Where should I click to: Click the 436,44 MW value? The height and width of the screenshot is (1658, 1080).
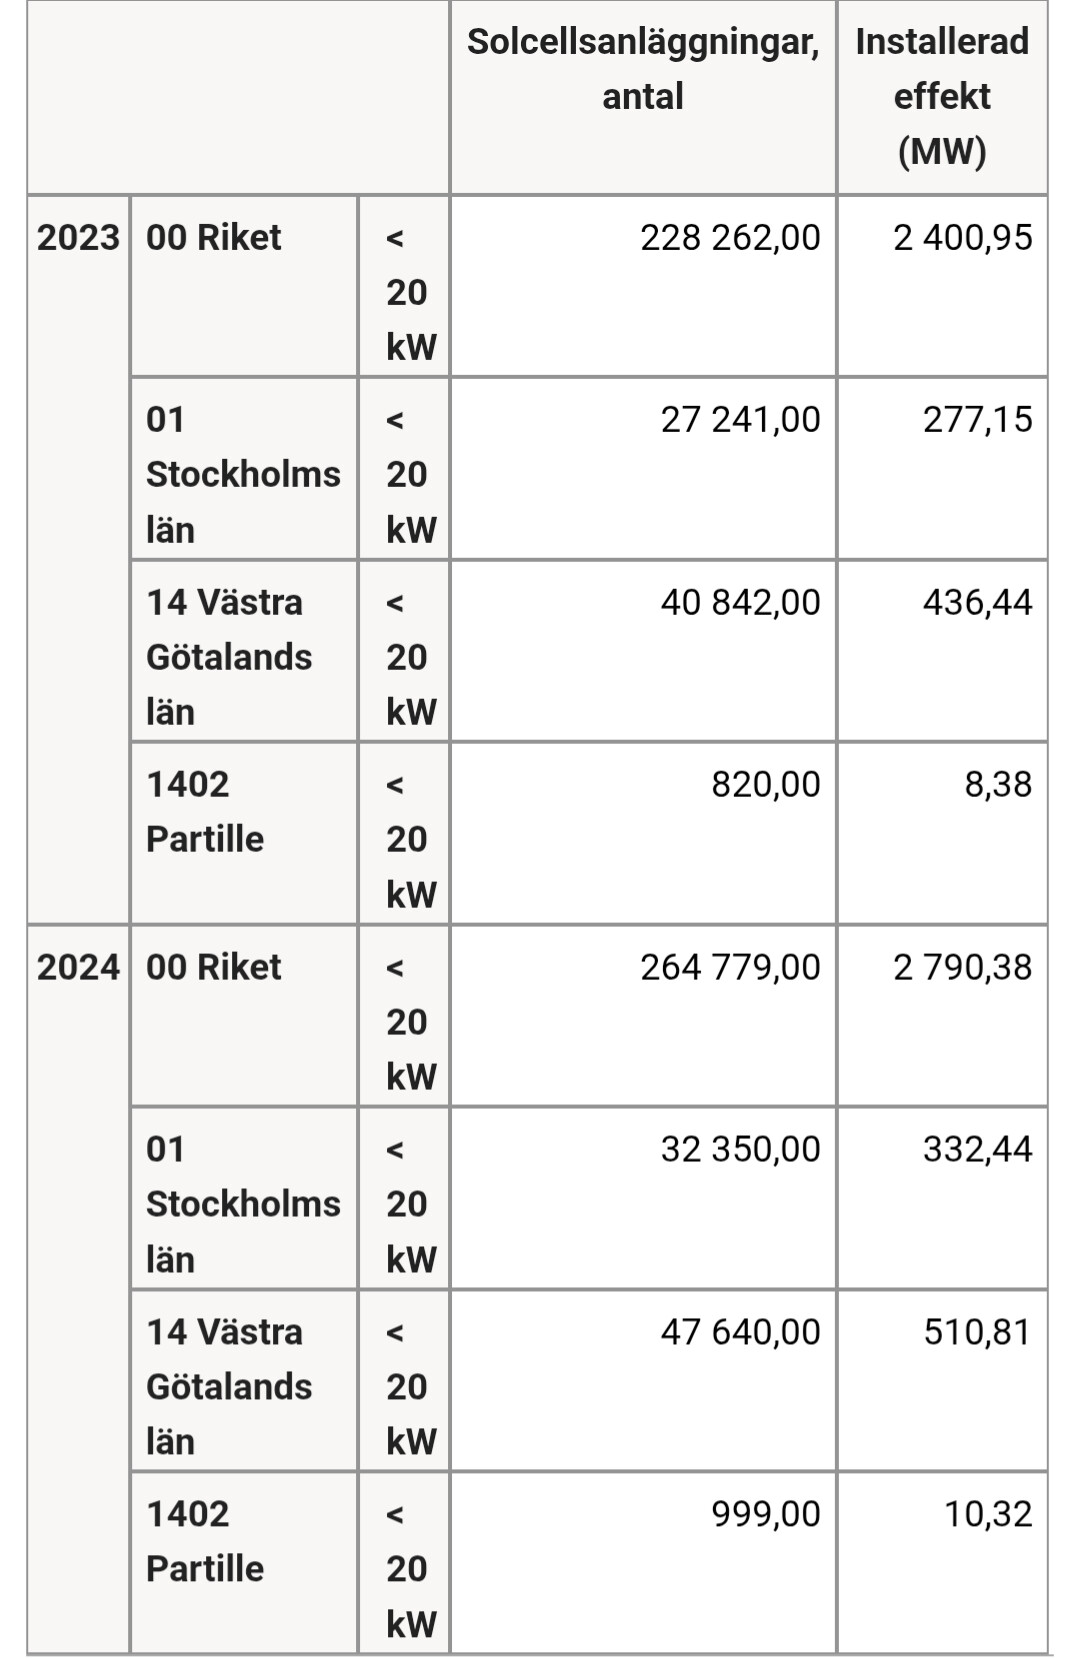coord(977,602)
